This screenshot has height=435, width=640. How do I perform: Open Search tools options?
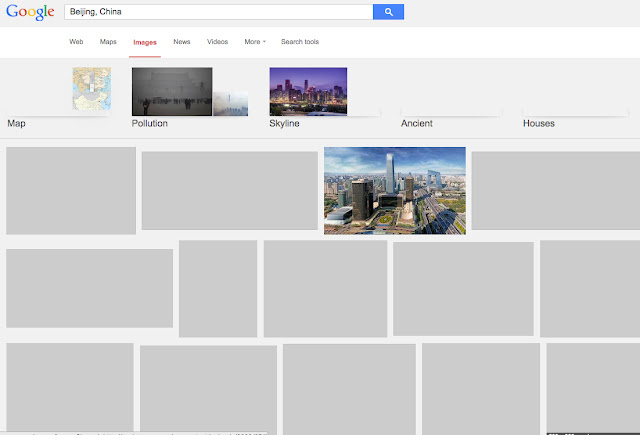(300, 42)
